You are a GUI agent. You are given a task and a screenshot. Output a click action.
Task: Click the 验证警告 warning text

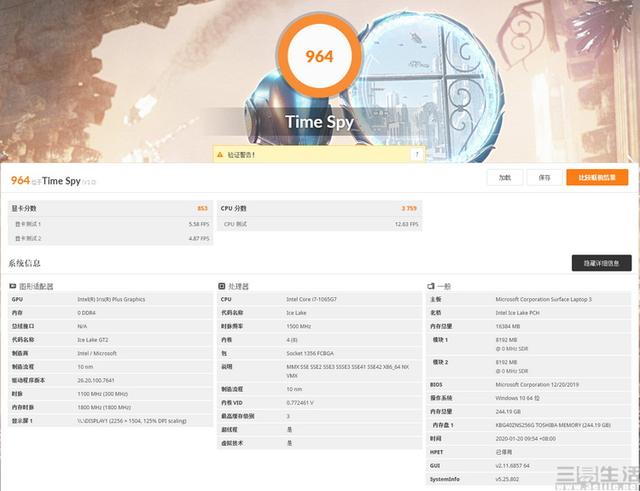coord(242,155)
